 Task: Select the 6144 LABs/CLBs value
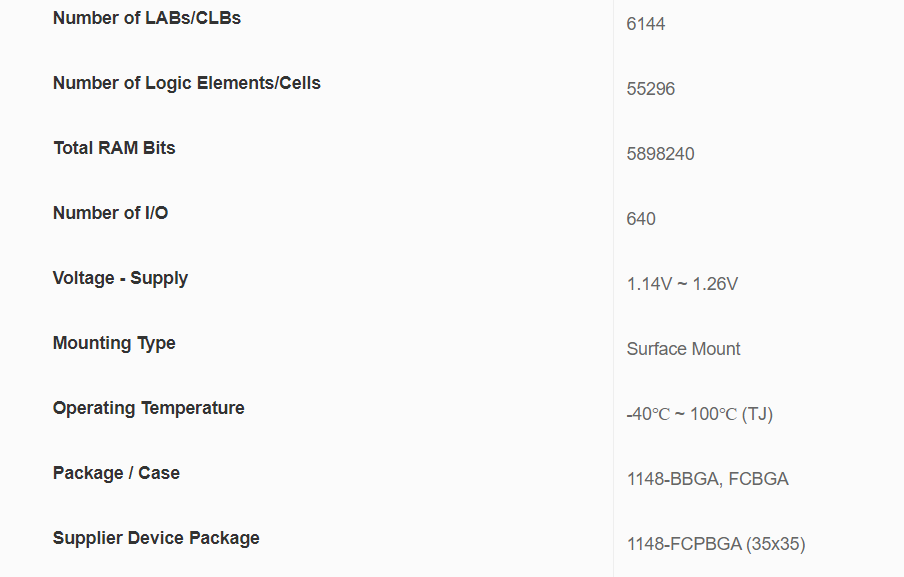646,24
